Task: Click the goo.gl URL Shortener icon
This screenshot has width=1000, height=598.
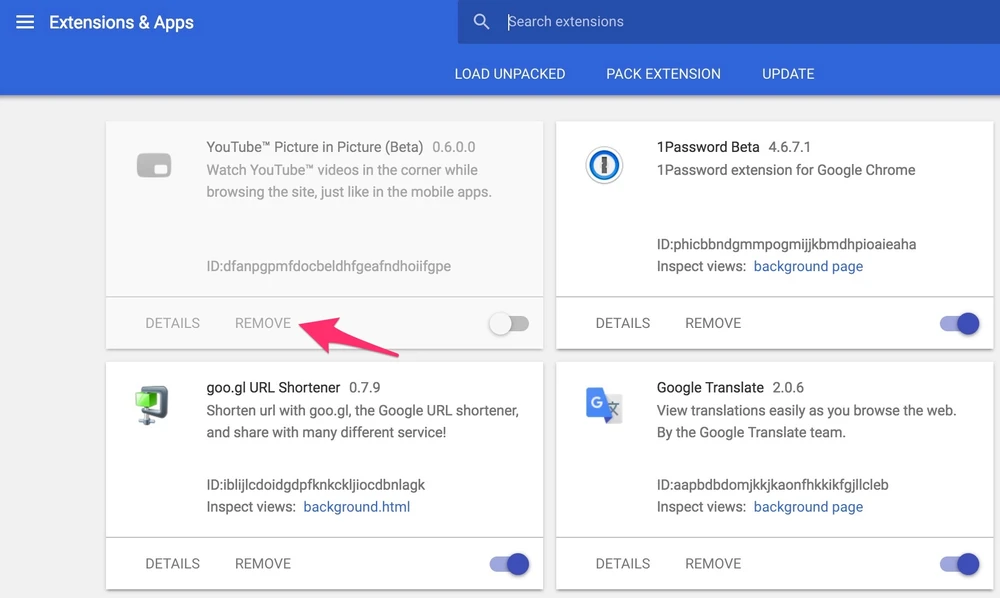Action: (x=153, y=405)
